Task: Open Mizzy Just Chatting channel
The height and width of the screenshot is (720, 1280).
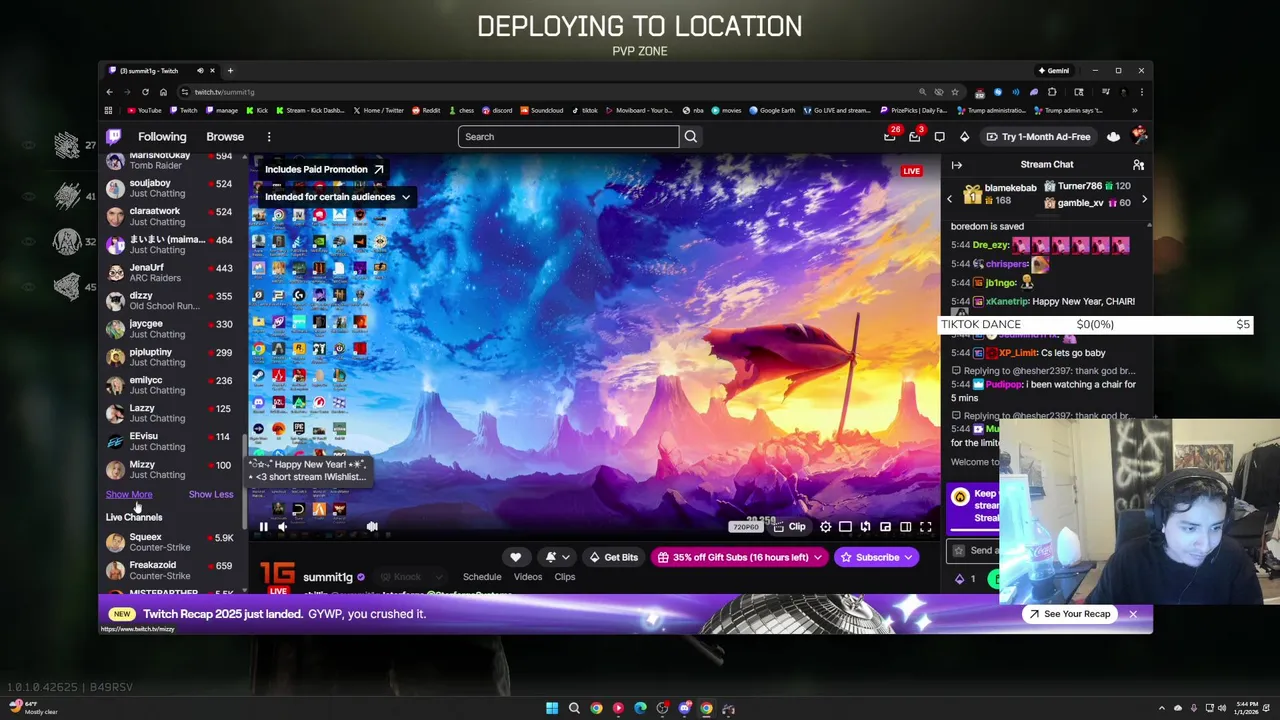Action: pyautogui.click(x=170, y=469)
